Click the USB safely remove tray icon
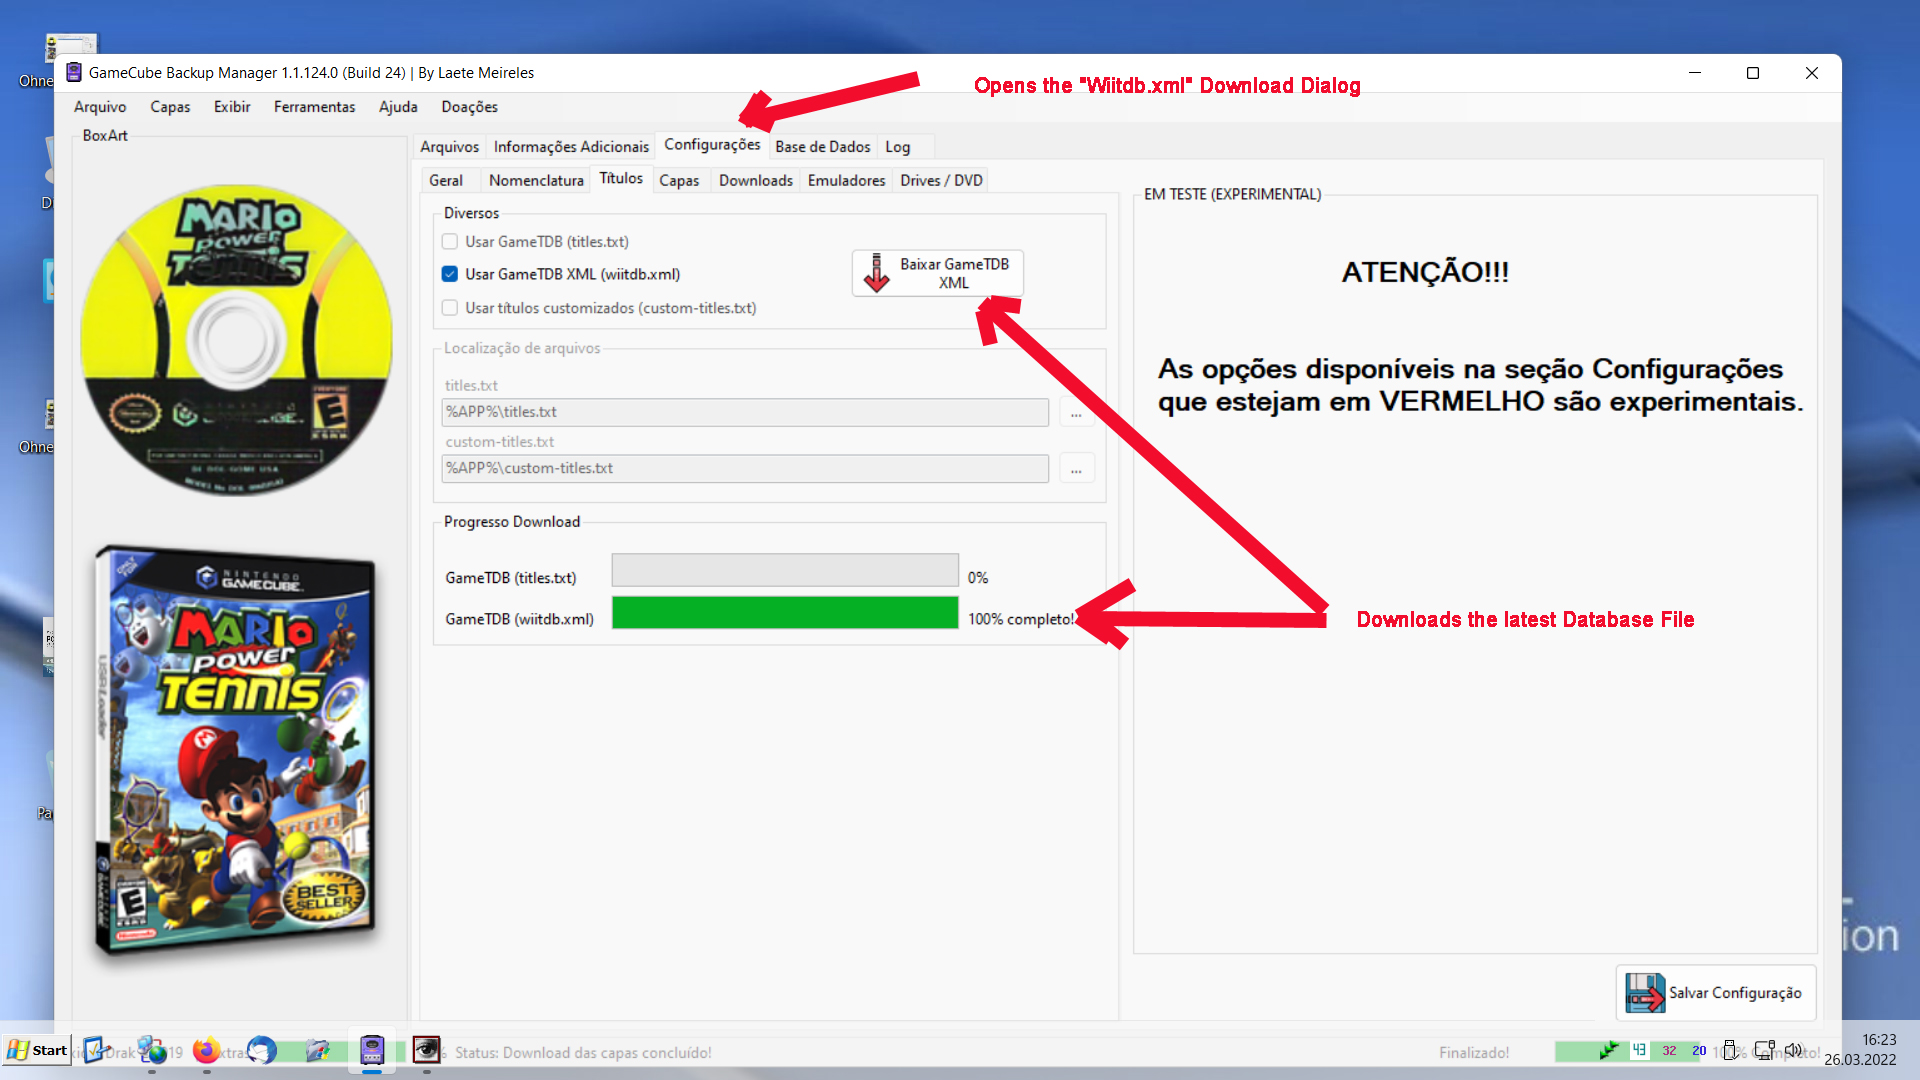The image size is (1920, 1080). click(x=1730, y=1050)
